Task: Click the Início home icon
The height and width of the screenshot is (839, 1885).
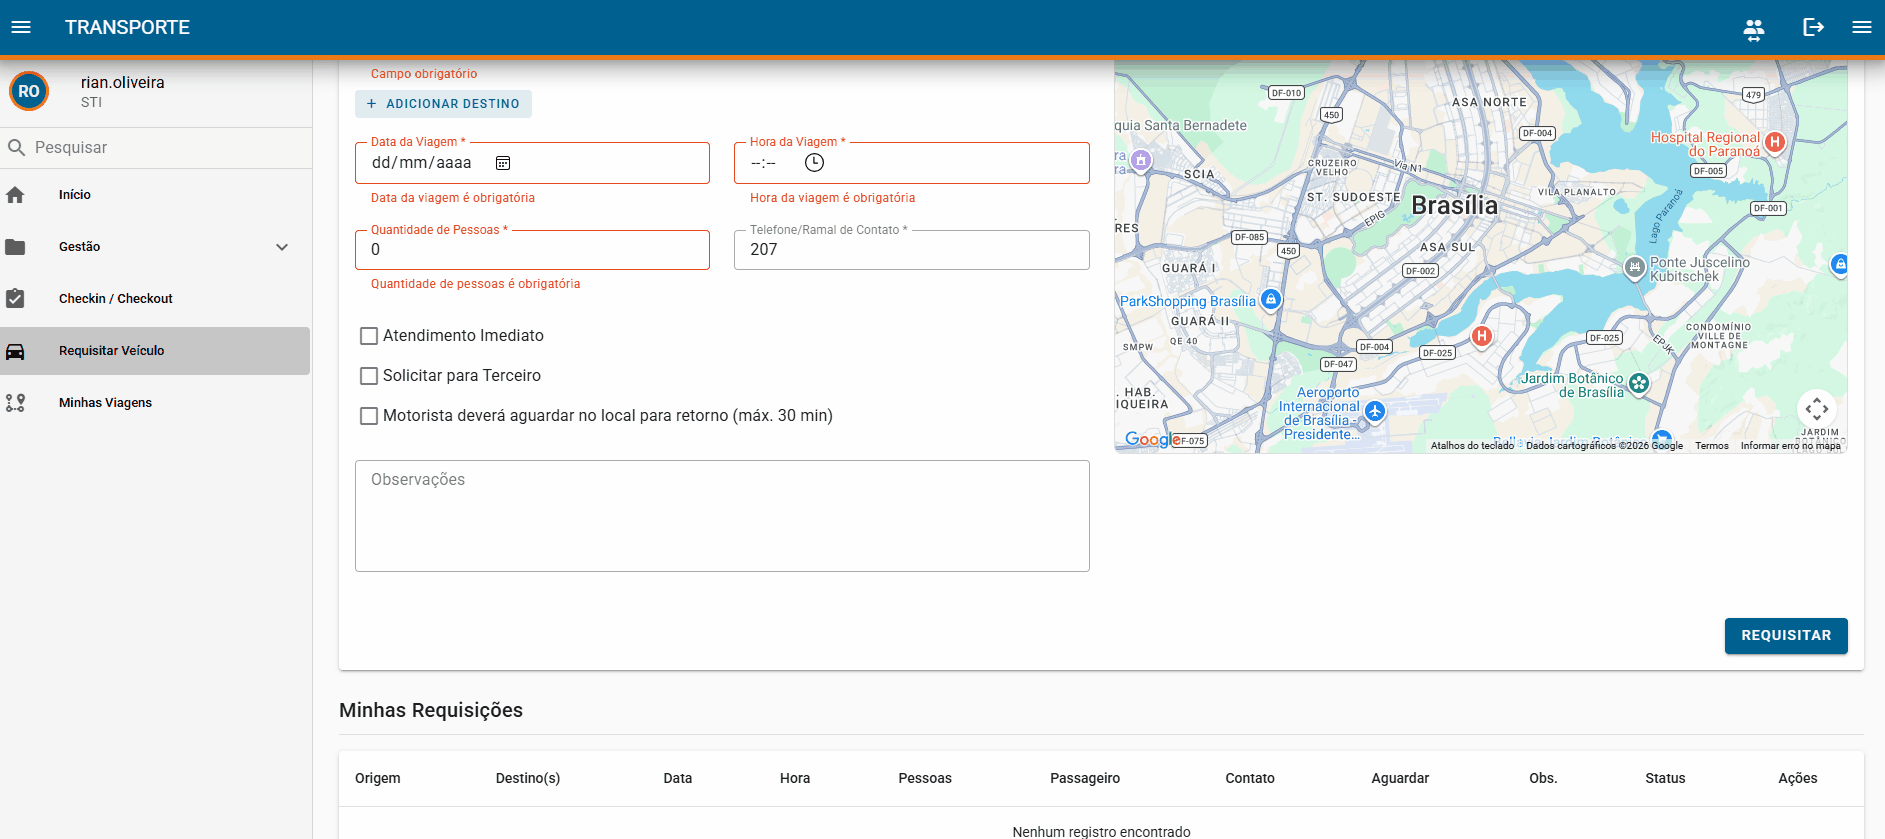Action: [15, 195]
